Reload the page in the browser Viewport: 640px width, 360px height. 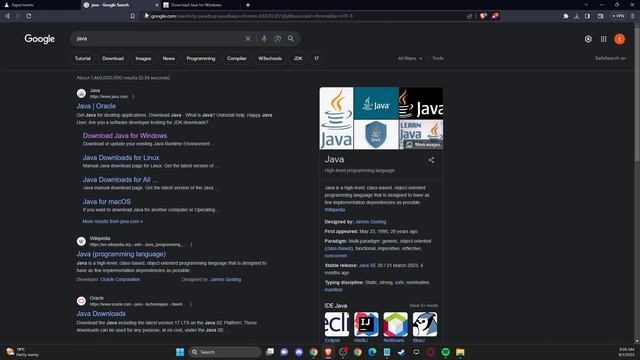(x=29, y=16)
